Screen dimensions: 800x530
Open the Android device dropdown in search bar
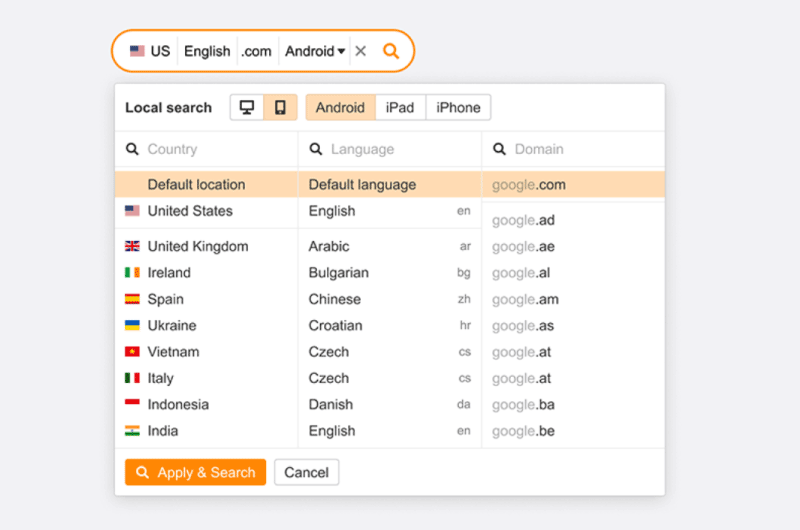[x=315, y=51]
